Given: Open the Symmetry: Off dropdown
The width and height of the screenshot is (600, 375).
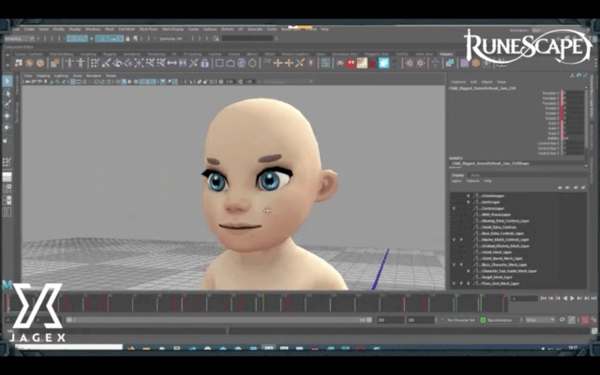Looking at the screenshot, I should [x=171, y=39].
